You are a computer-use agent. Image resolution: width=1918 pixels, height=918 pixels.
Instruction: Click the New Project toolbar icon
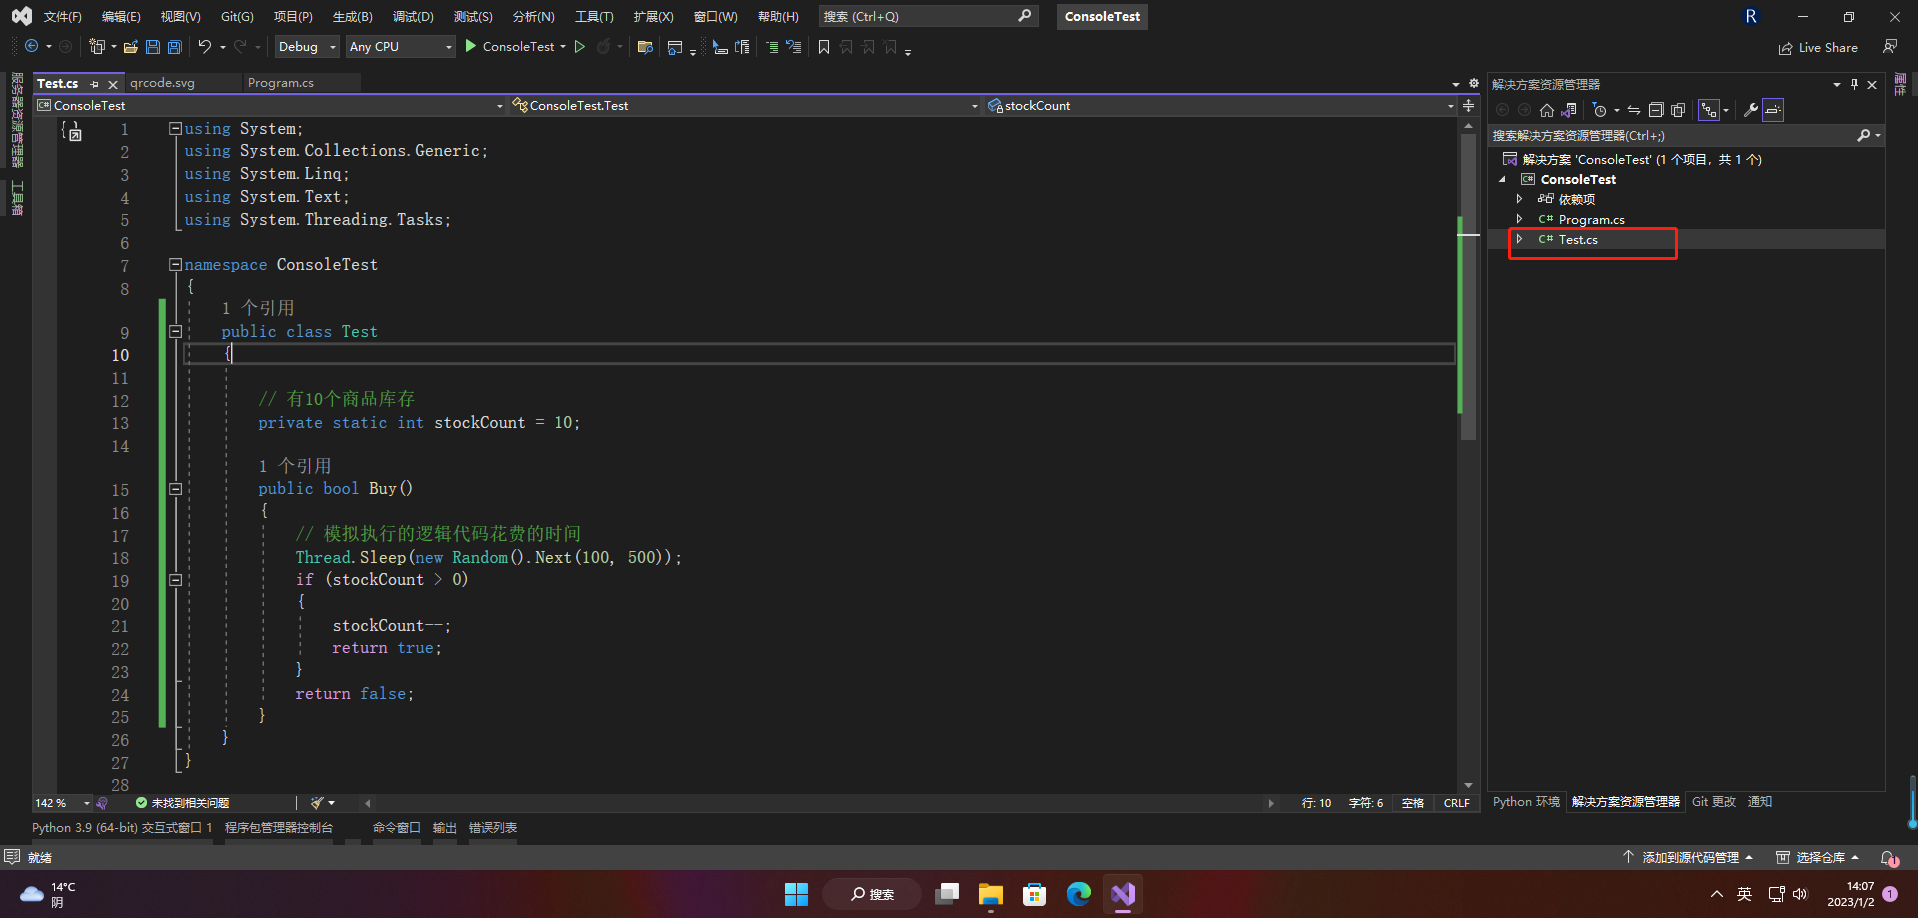[97, 47]
